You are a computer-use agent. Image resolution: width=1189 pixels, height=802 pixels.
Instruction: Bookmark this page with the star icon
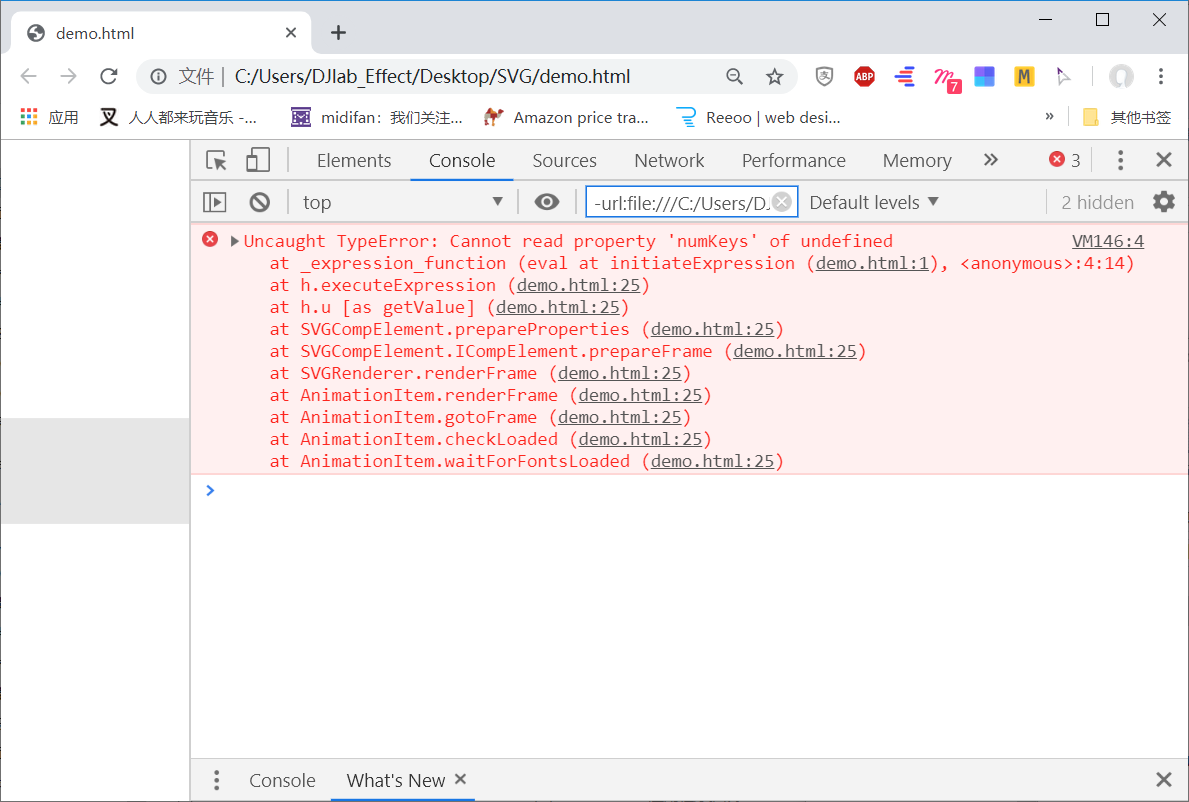[x=774, y=77]
